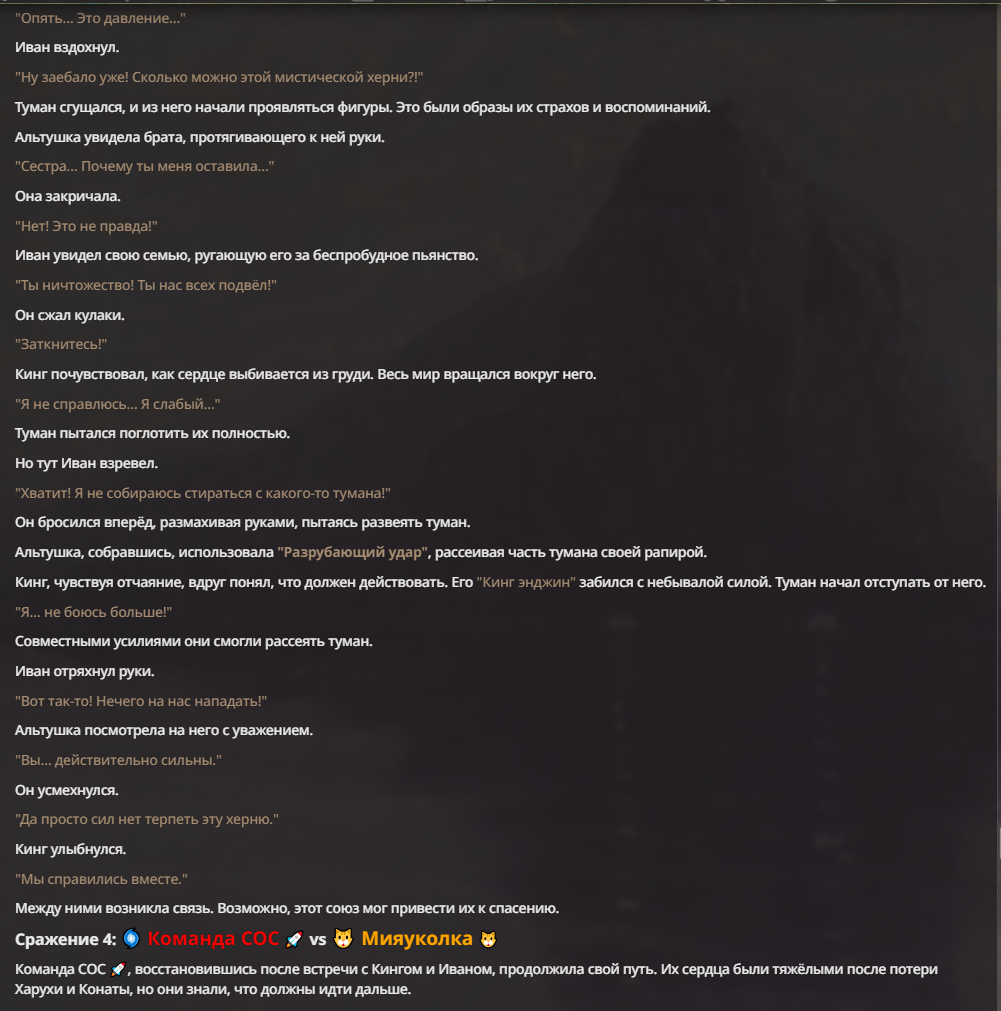Click the line "Кинг улыбнулся."
The height and width of the screenshot is (1011, 1001).
tap(70, 849)
